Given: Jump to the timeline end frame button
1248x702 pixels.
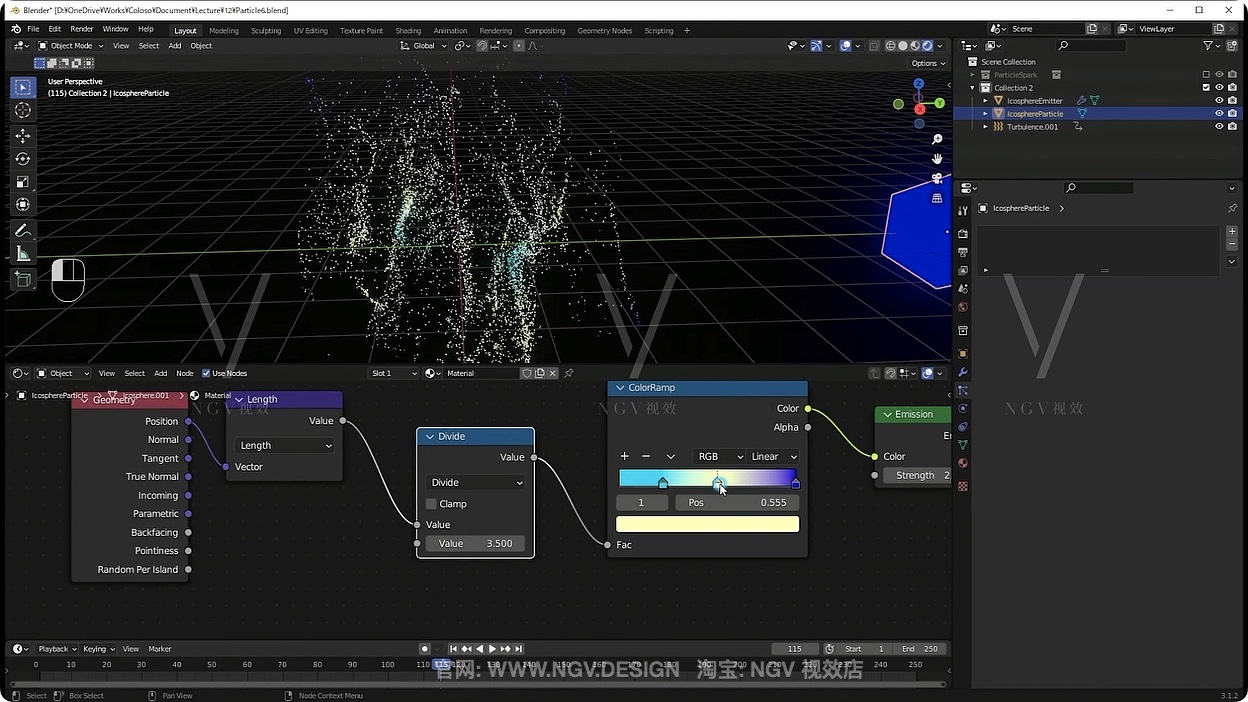Looking at the screenshot, I should pyautogui.click(x=518, y=649).
